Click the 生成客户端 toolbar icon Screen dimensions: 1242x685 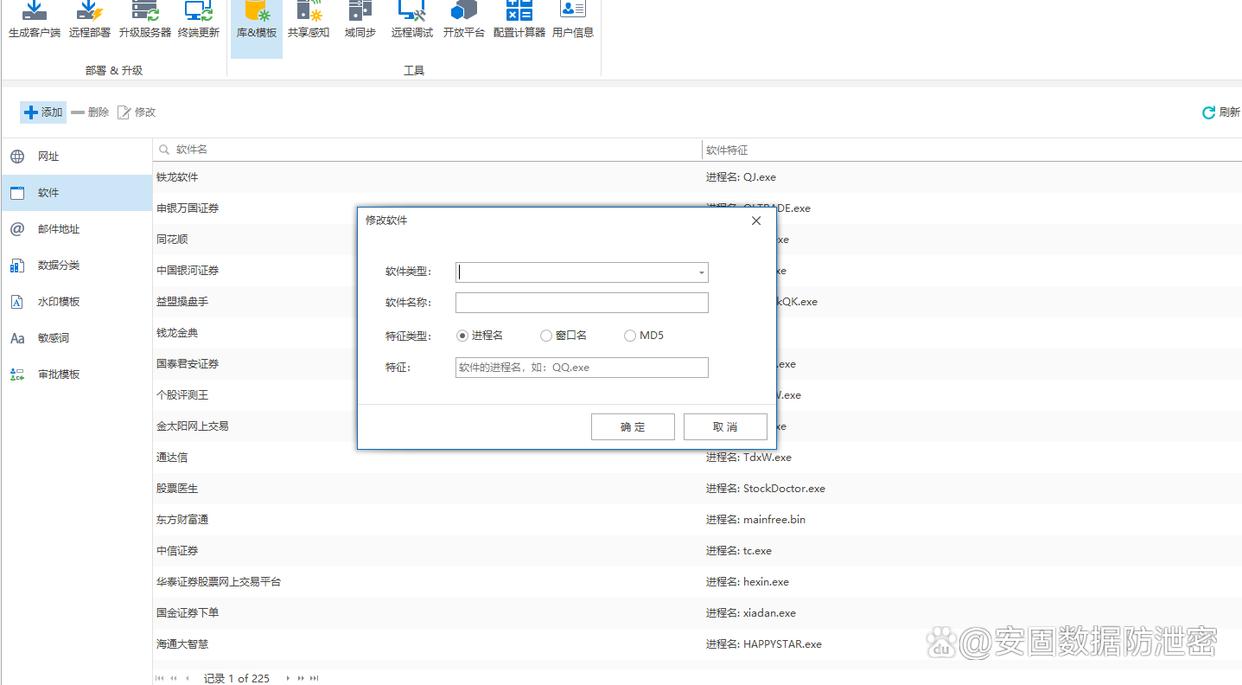click(34, 14)
